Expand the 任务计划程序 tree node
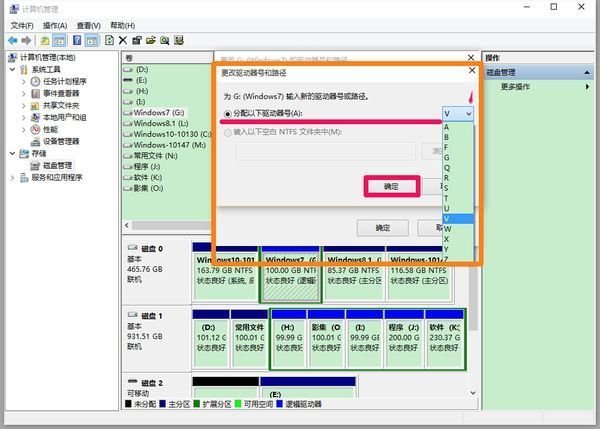600x429 pixels. 24,82
